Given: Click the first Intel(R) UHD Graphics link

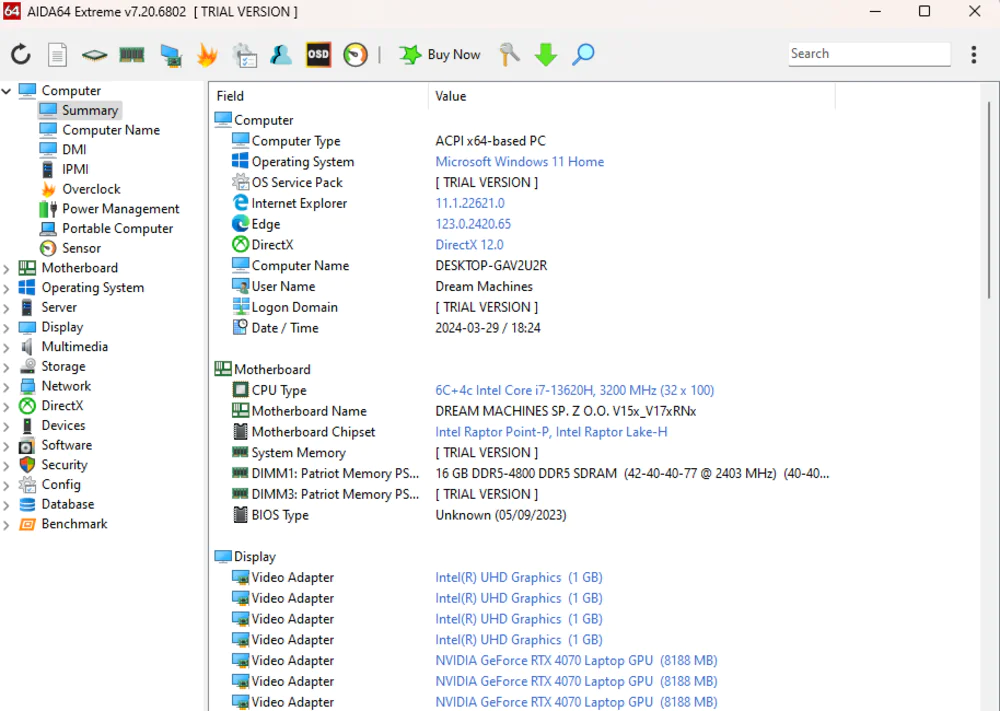Looking at the screenshot, I should 518,578.
